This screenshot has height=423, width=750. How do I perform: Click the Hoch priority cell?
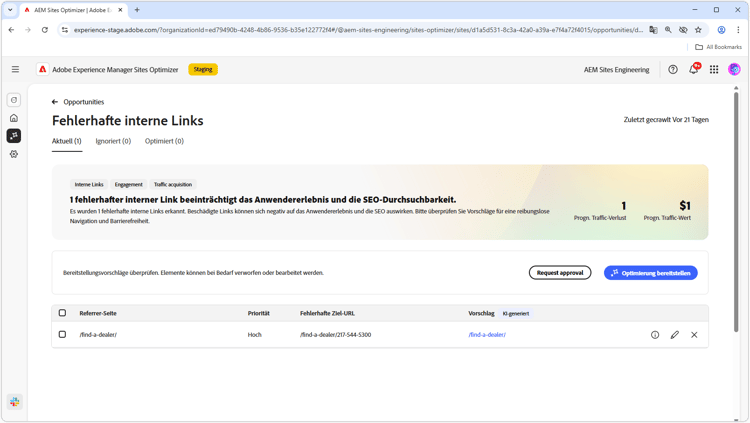(254, 335)
